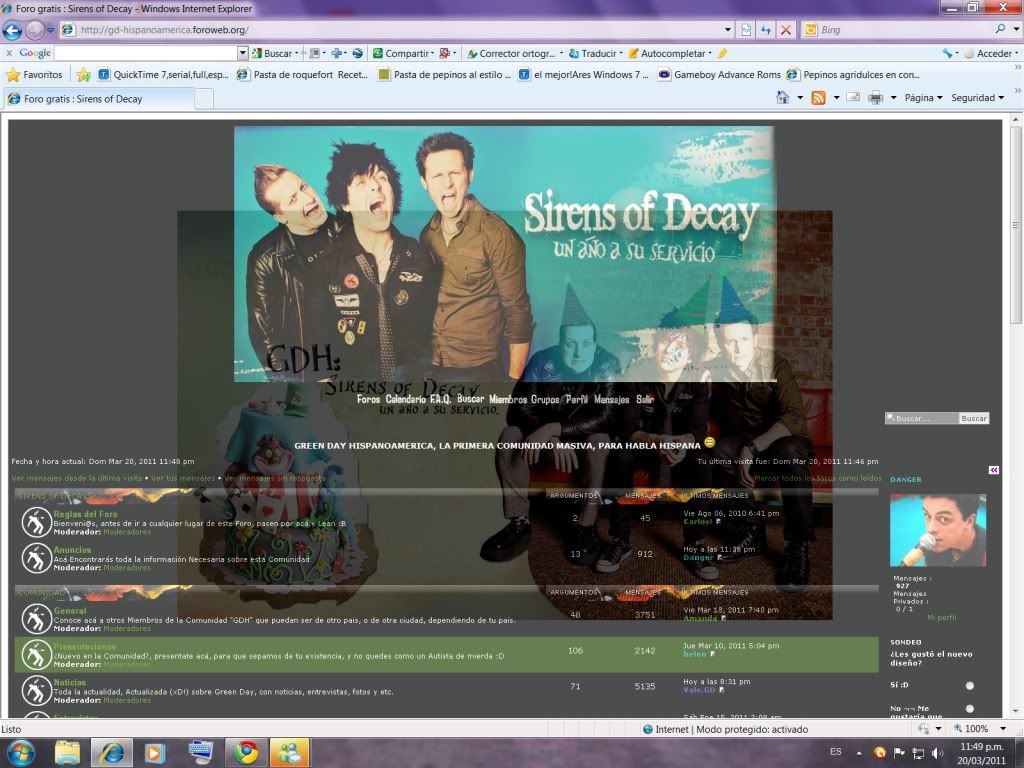1024x768 pixels.
Task: Open the Windows Start orb
Action: [x=20, y=752]
